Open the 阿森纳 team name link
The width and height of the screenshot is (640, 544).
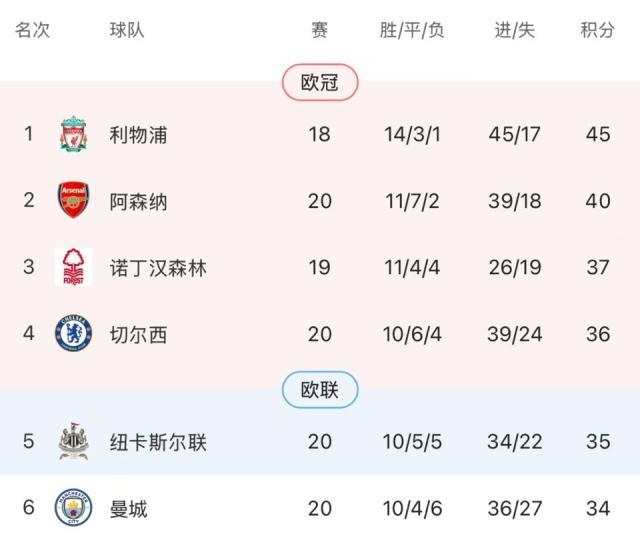click(x=138, y=201)
